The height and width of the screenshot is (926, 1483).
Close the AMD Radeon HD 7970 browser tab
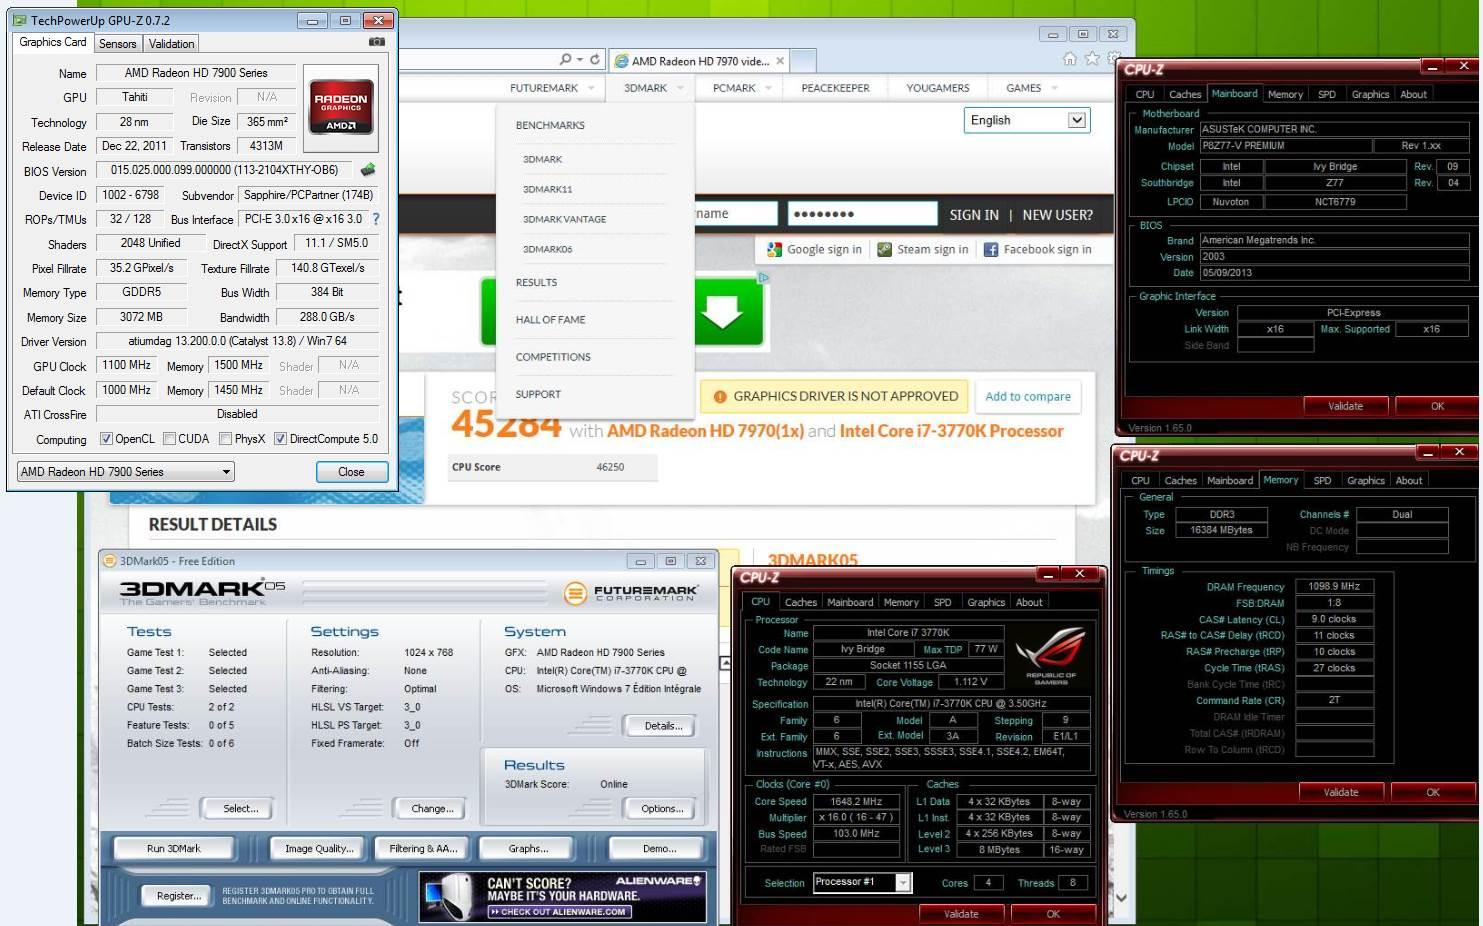[780, 61]
